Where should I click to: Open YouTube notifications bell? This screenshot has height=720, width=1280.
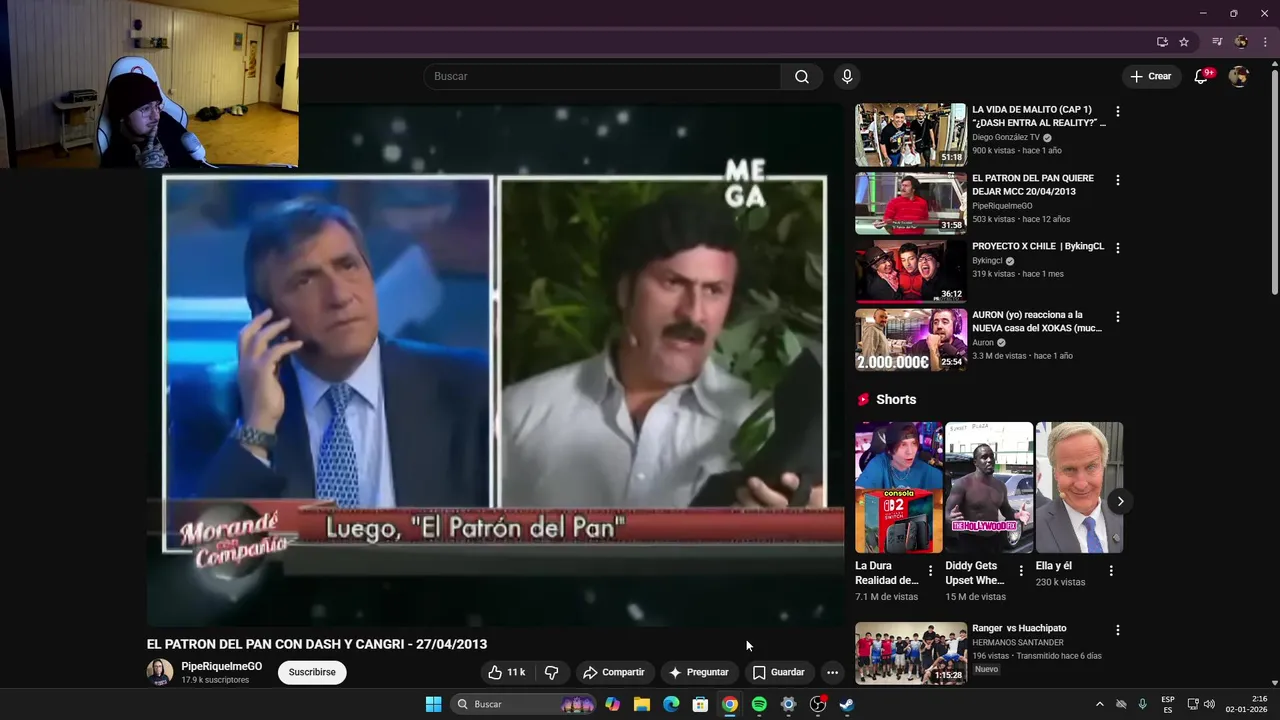(1202, 77)
